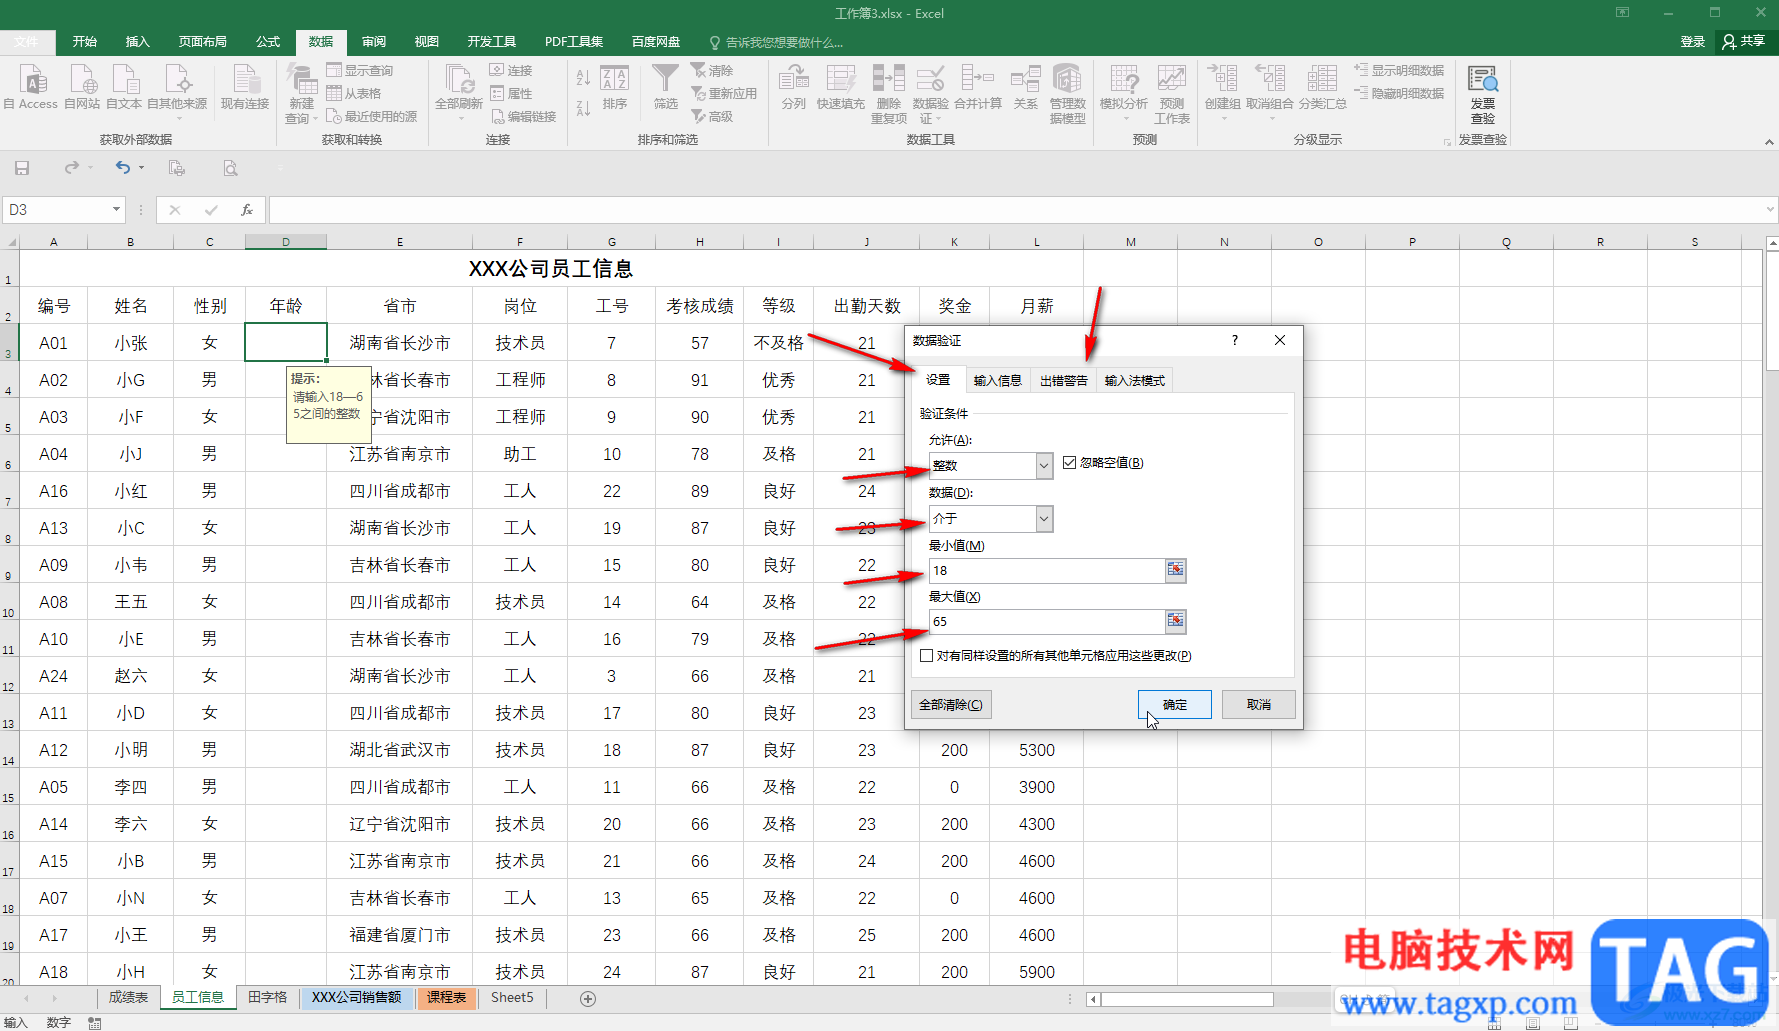Open 发票查验 invoice check

(1482, 92)
